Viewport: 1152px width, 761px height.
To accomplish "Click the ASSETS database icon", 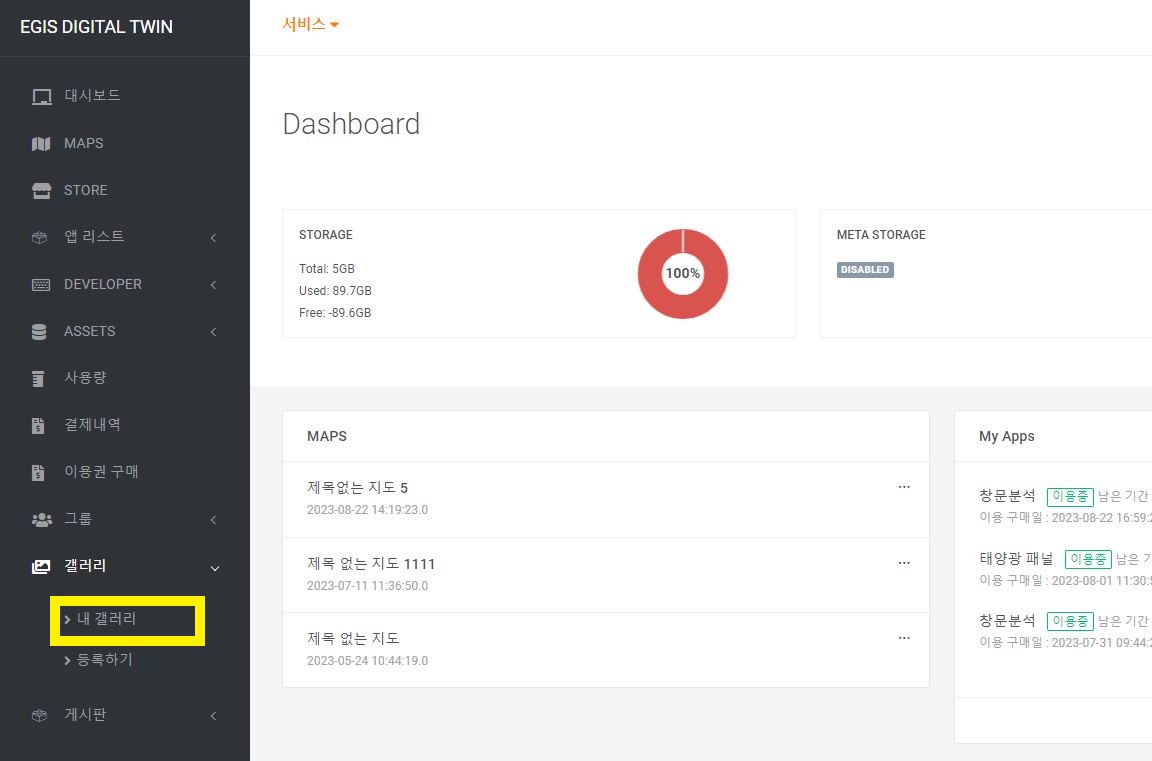I will (40, 332).
